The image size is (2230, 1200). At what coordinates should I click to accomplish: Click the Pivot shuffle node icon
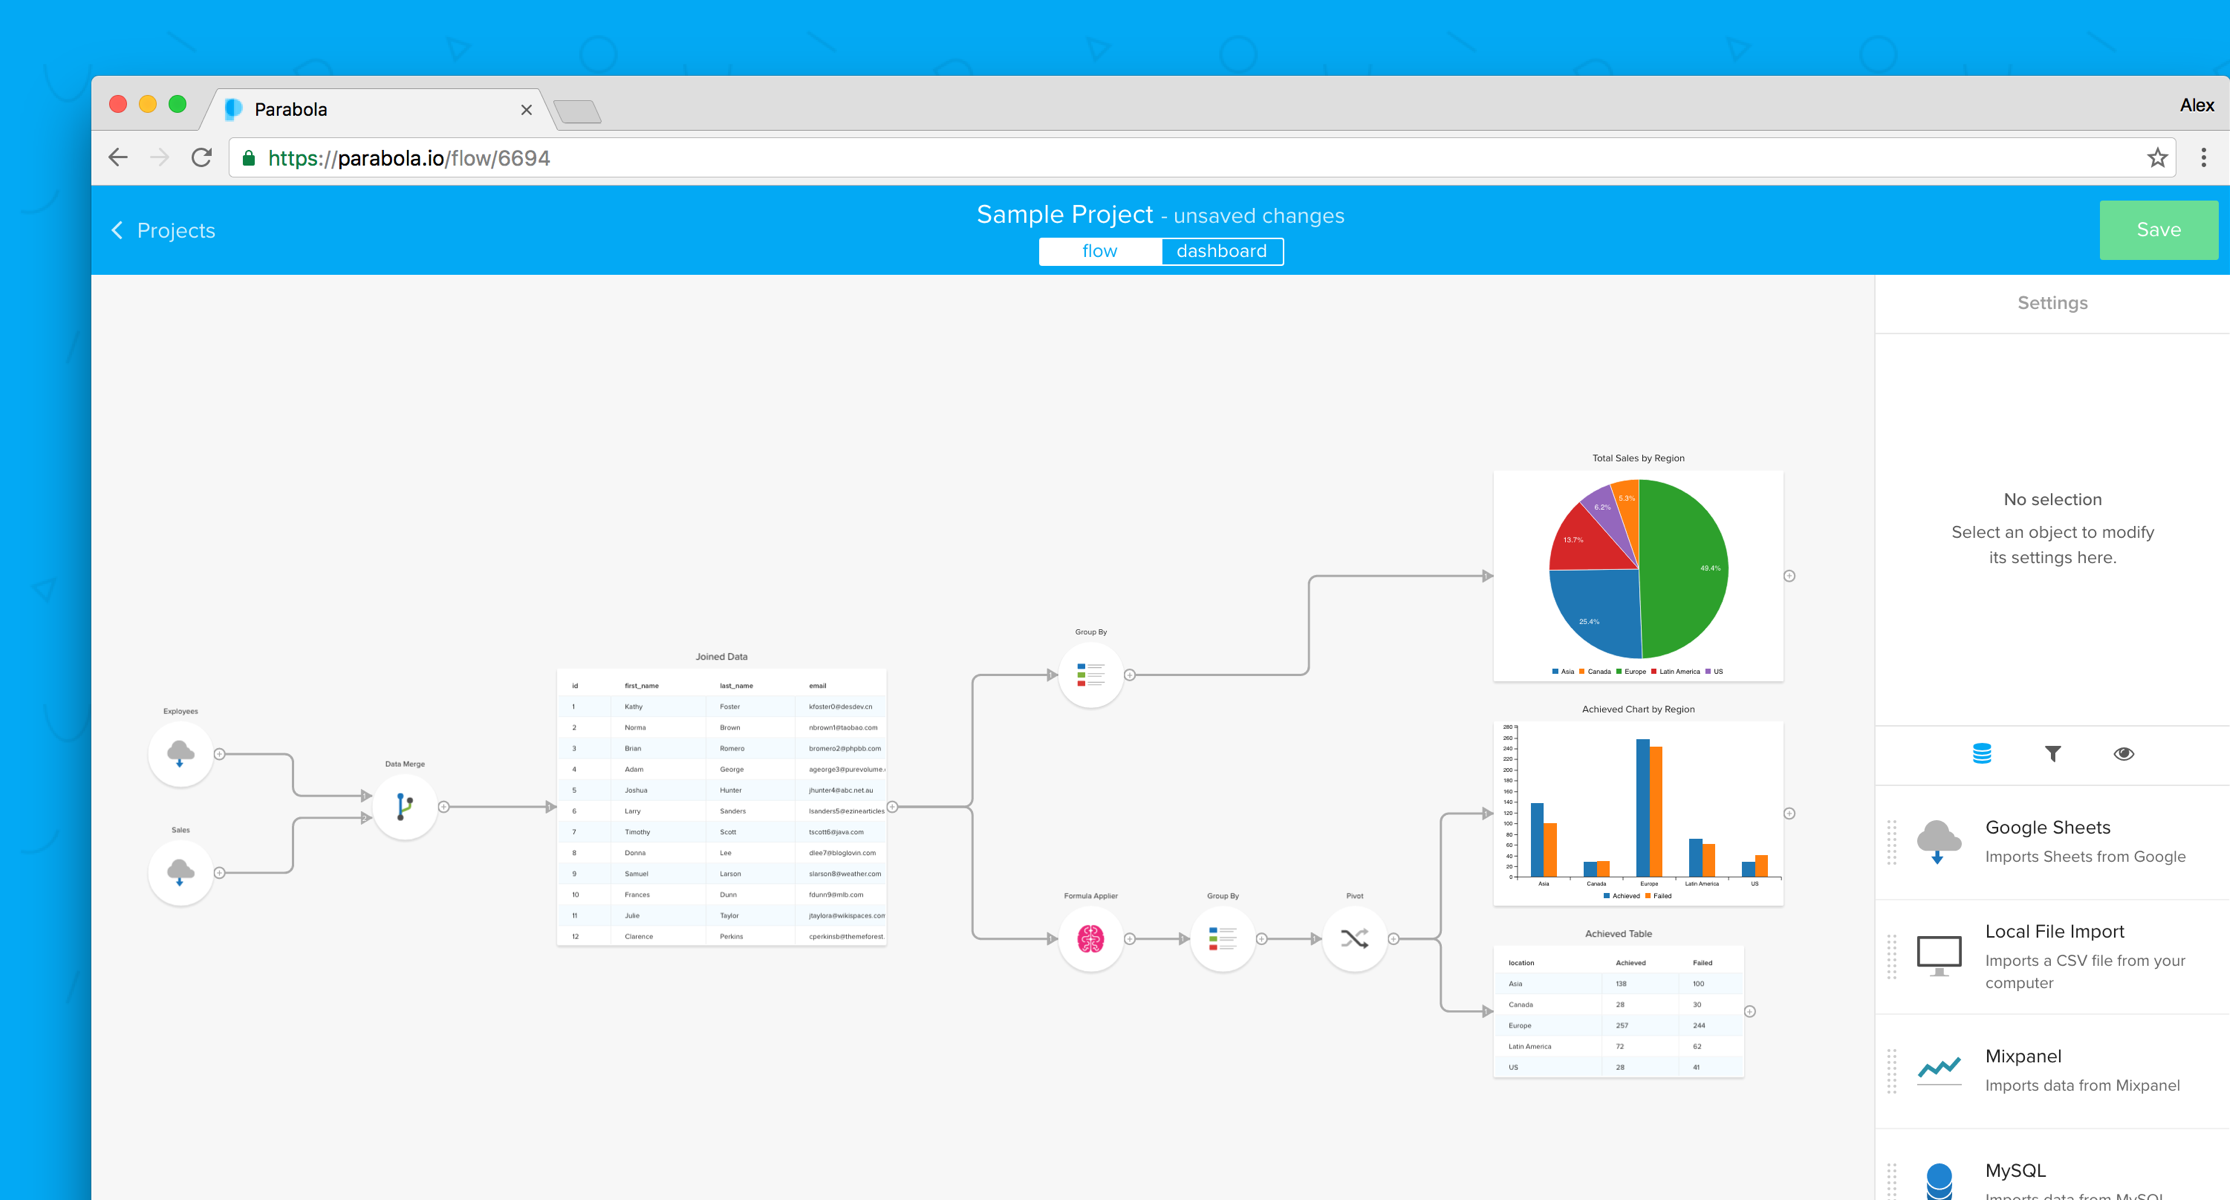1354,938
